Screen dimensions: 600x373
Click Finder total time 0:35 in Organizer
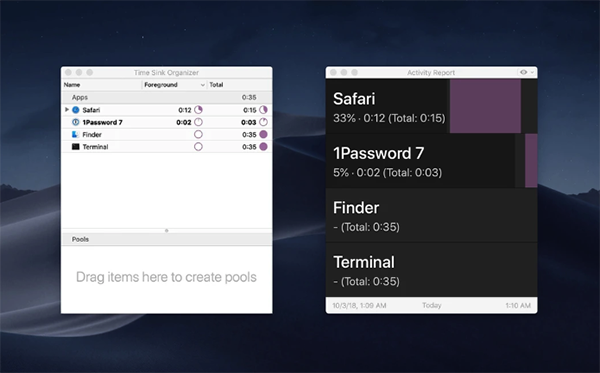249,135
